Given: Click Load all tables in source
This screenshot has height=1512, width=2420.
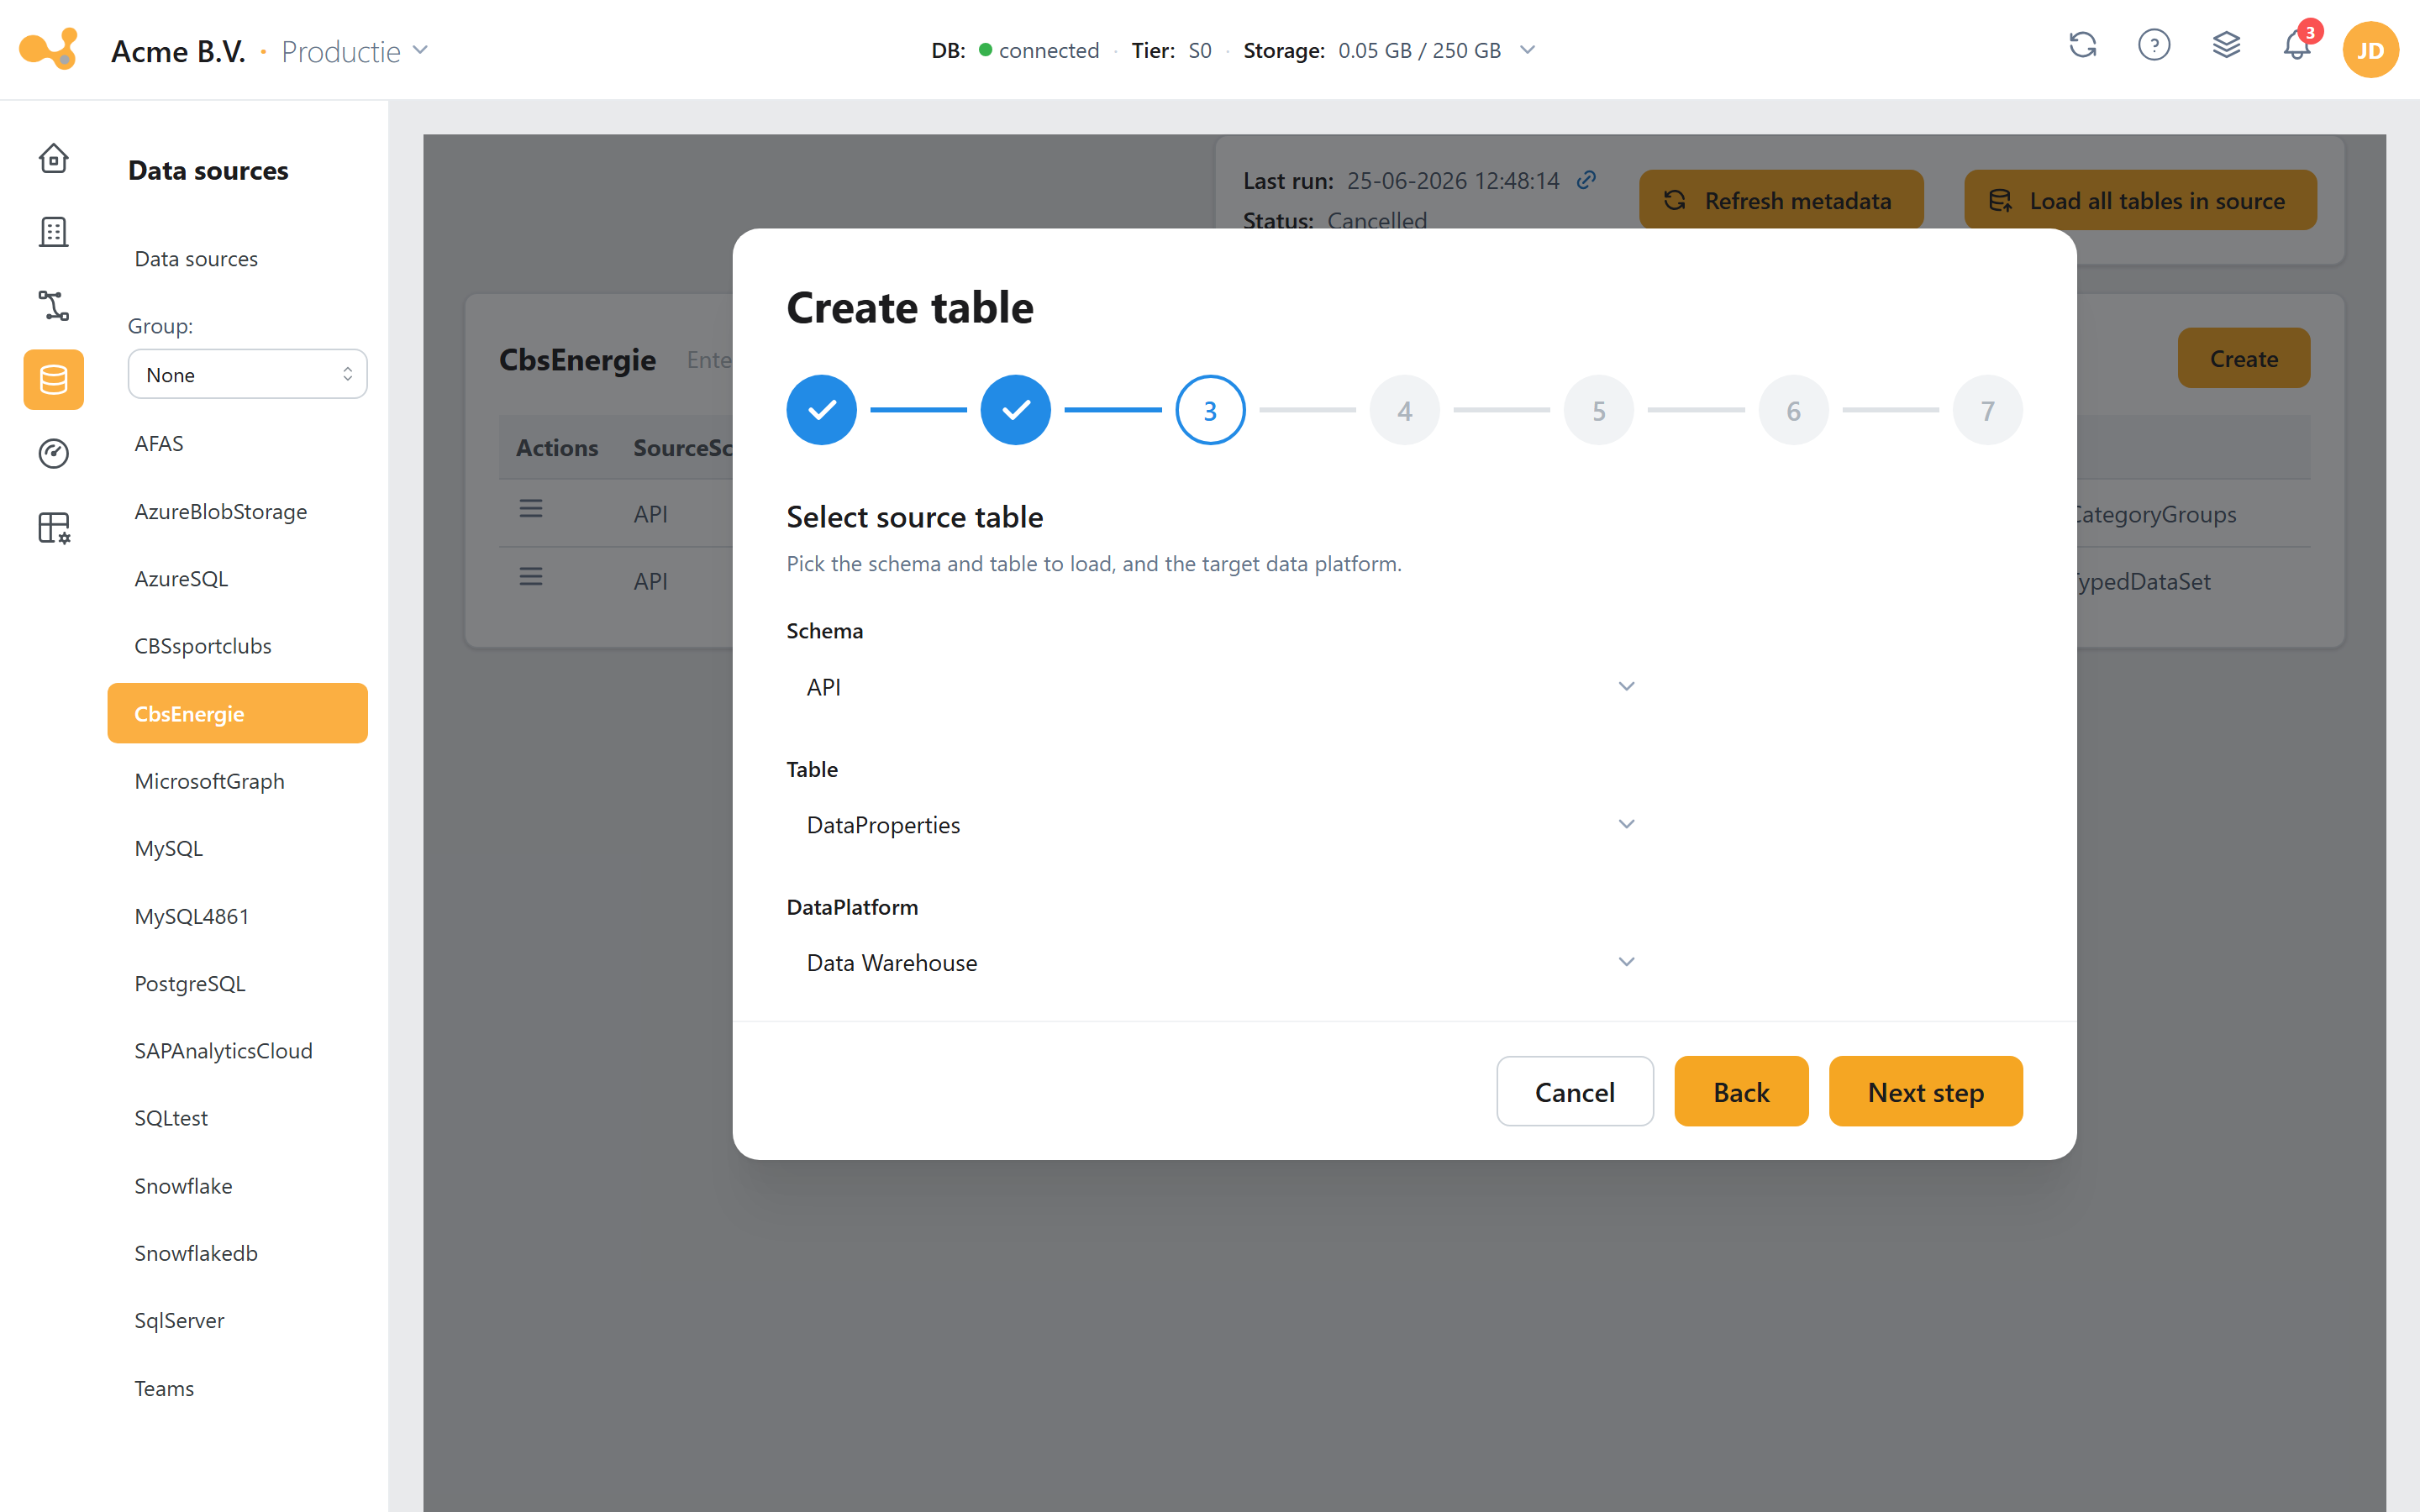Looking at the screenshot, I should 2140,200.
